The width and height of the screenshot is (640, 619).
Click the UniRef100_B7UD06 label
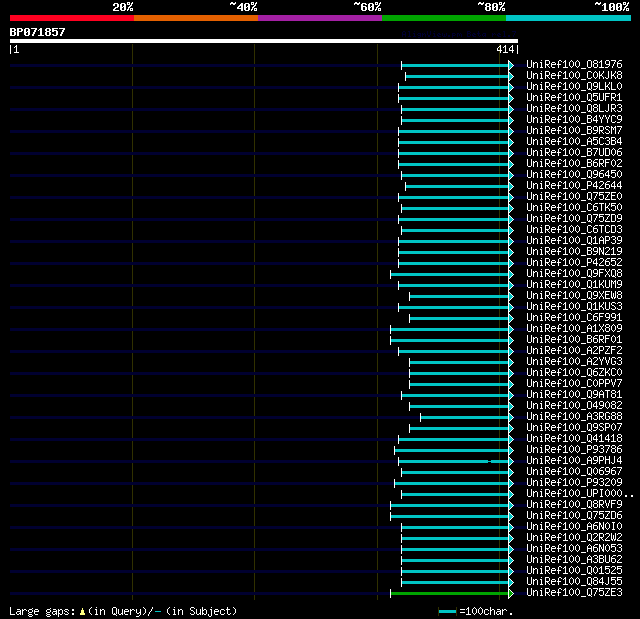click(574, 153)
